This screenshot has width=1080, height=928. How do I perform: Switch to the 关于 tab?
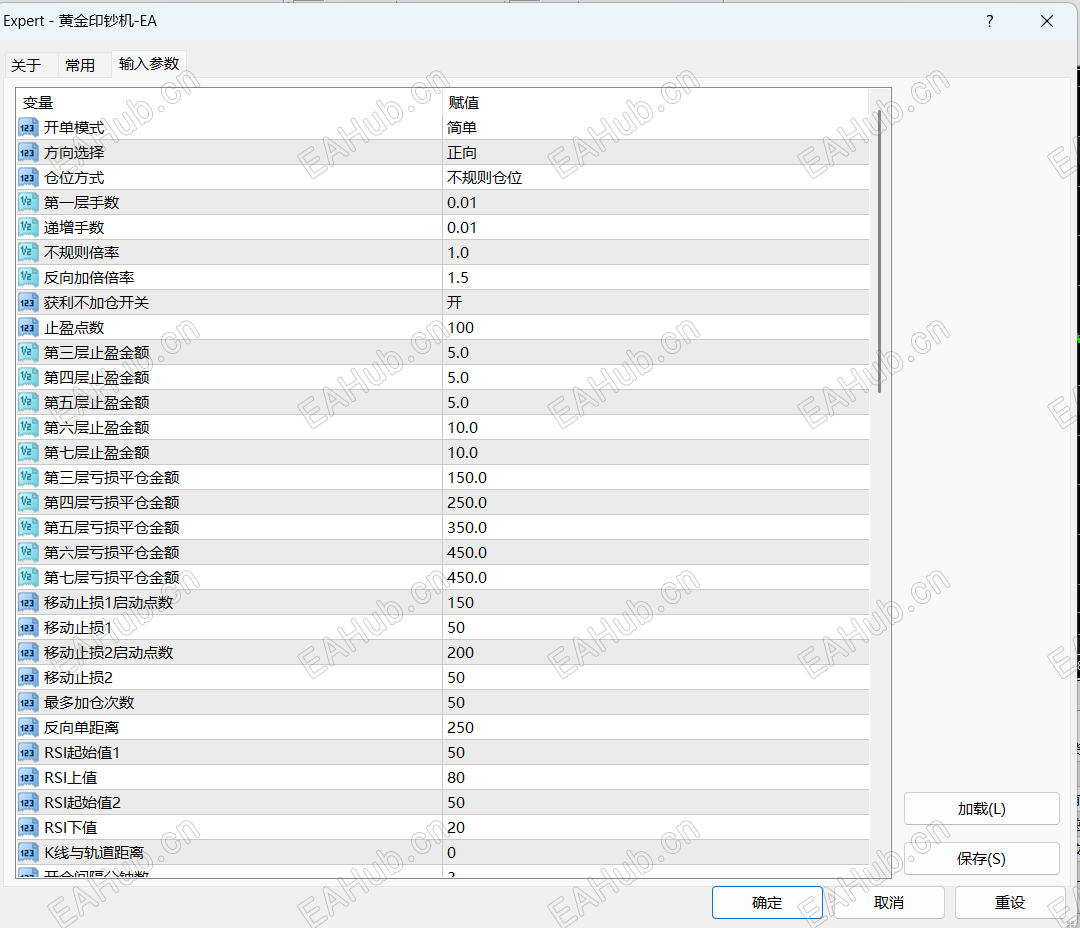[x=29, y=64]
